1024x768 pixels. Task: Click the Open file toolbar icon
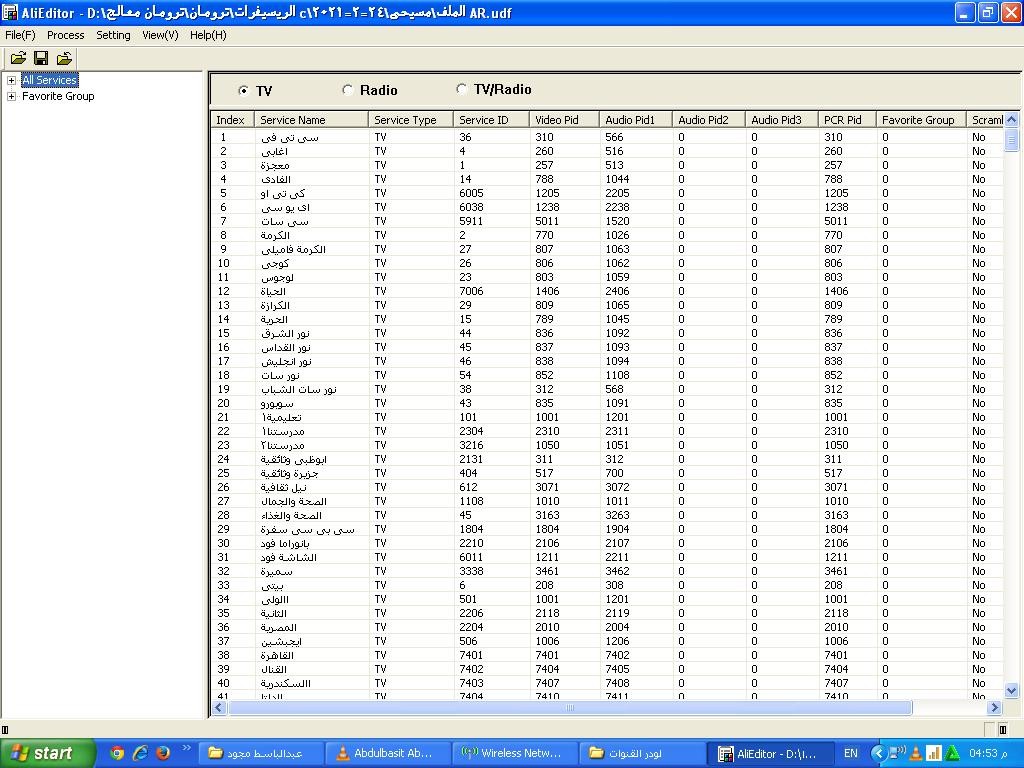(18, 59)
